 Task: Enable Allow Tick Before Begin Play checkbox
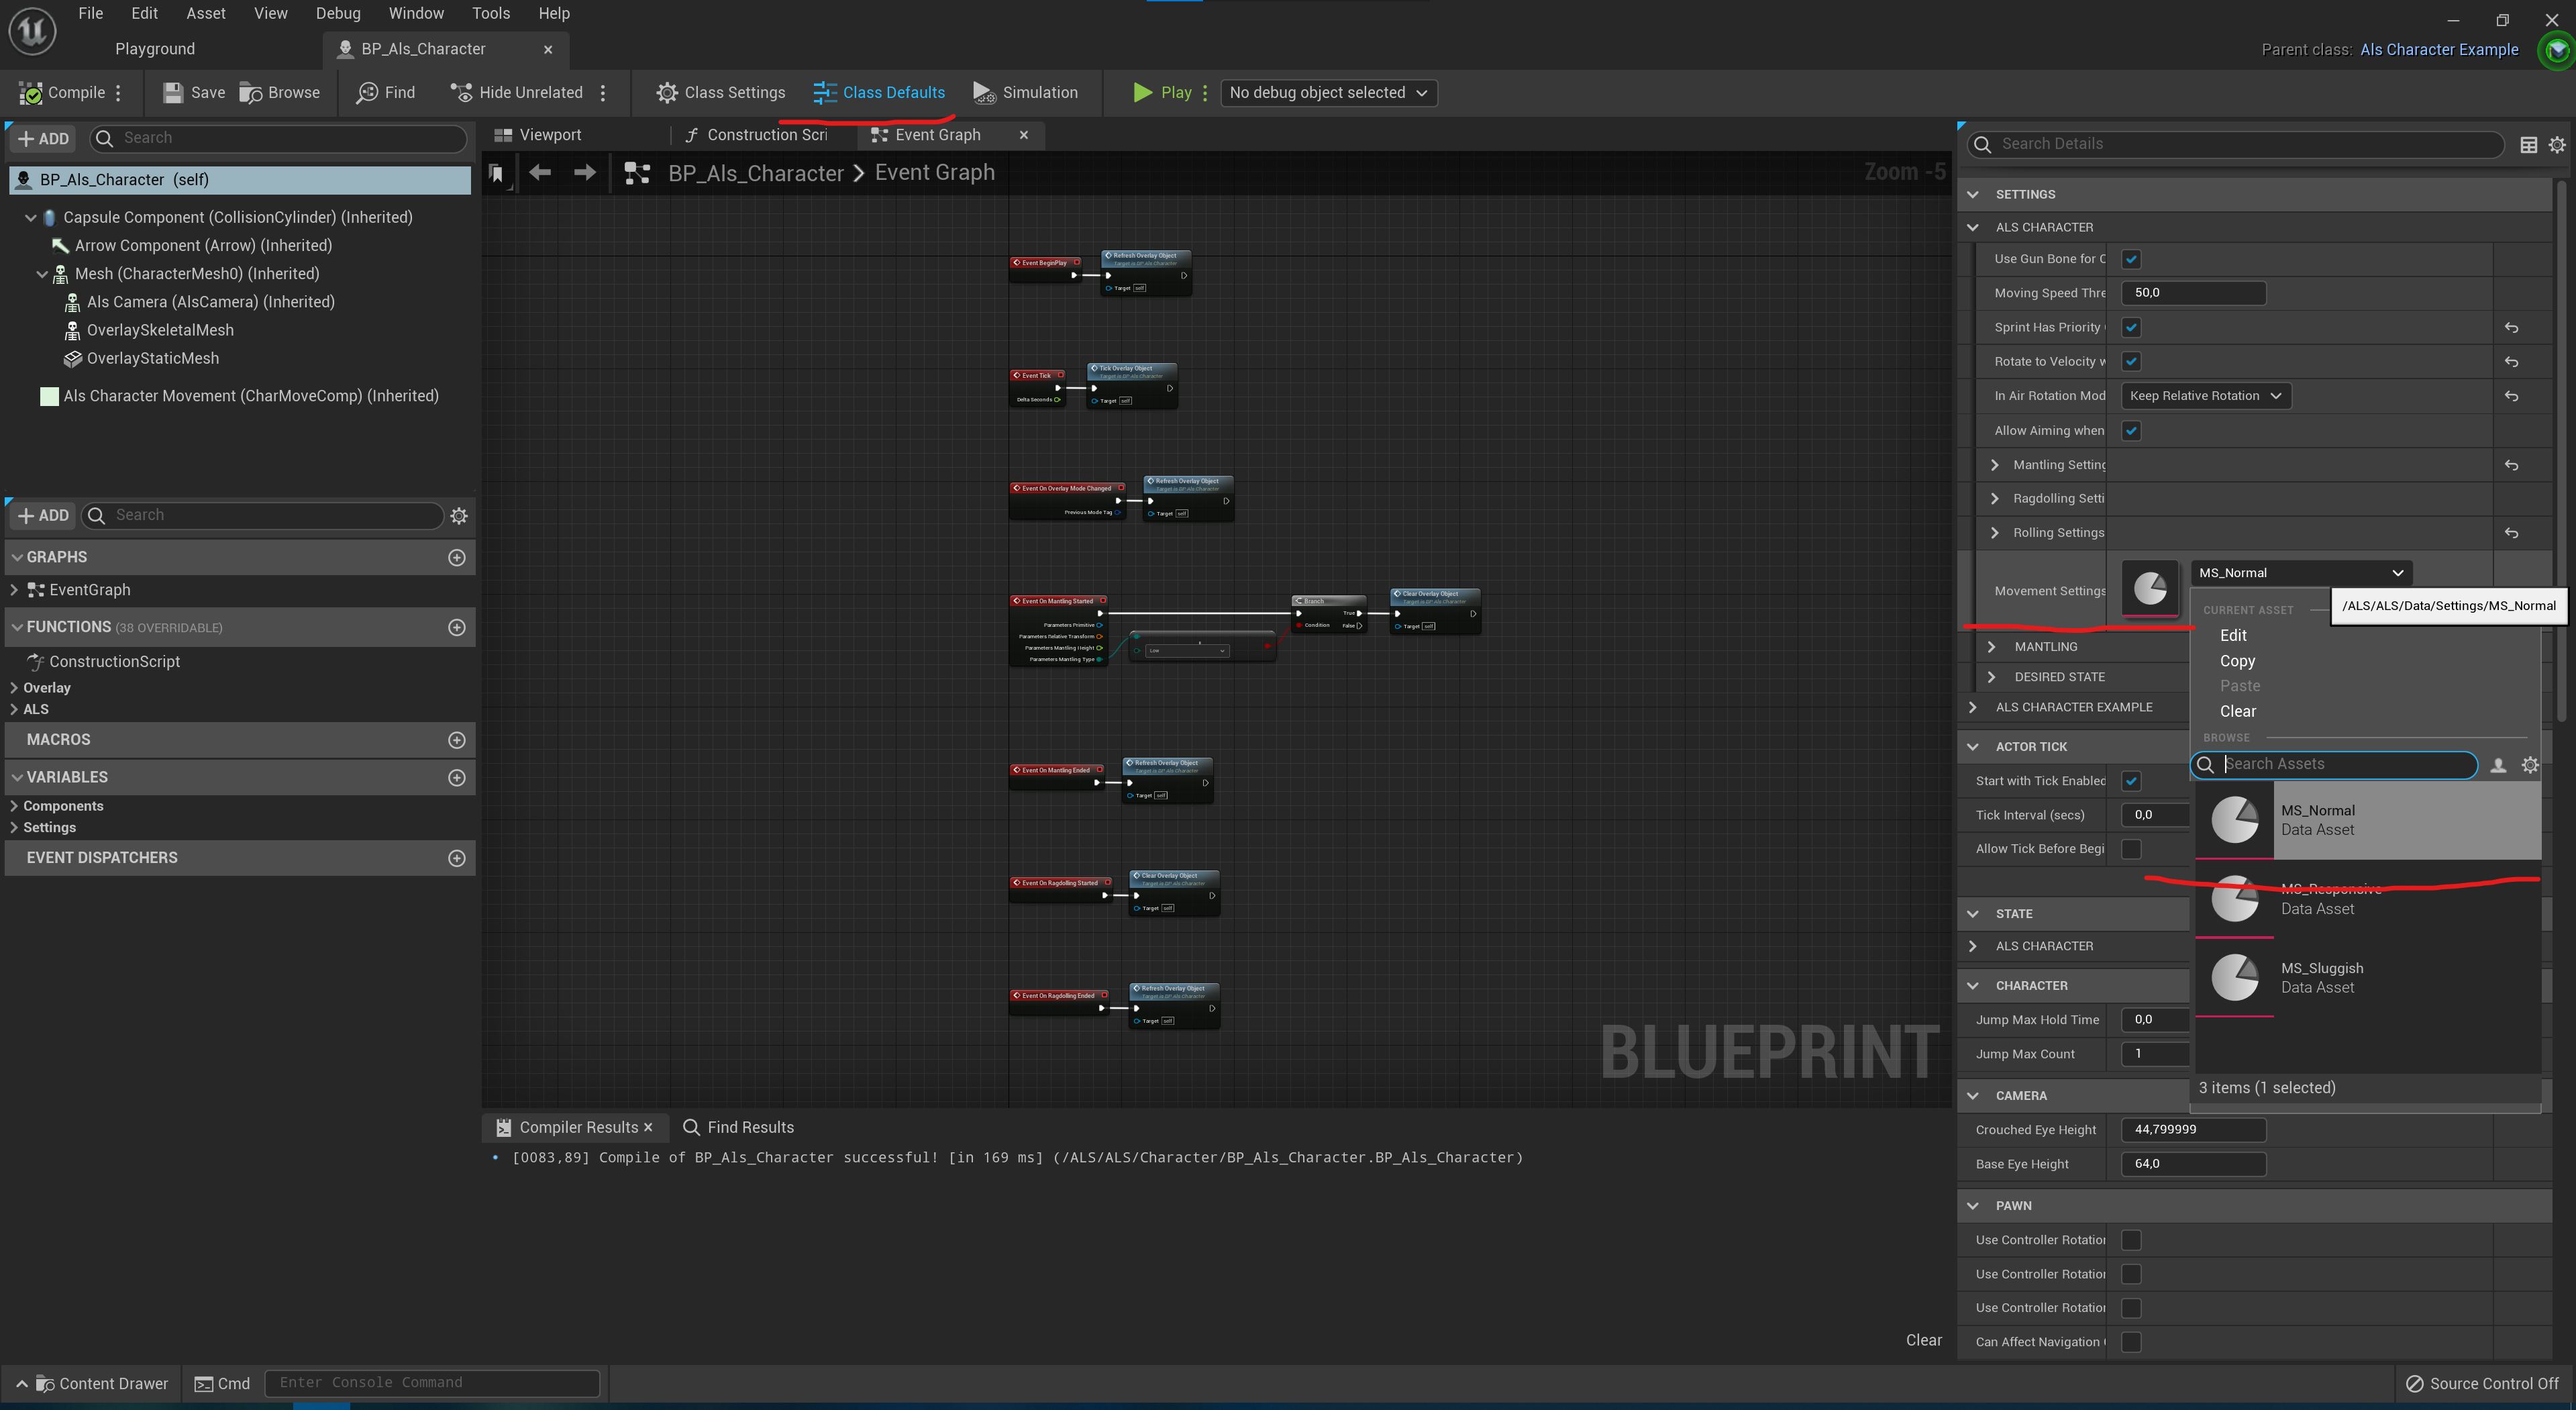pyautogui.click(x=2131, y=849)
